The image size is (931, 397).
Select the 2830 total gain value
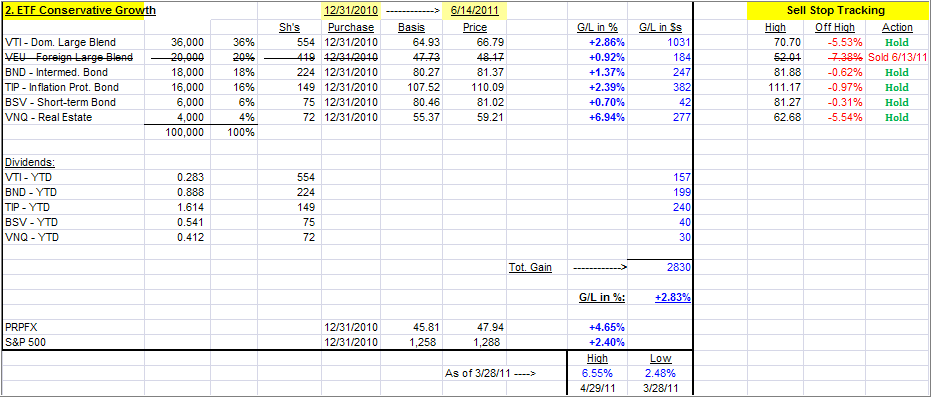pos(678,268)
